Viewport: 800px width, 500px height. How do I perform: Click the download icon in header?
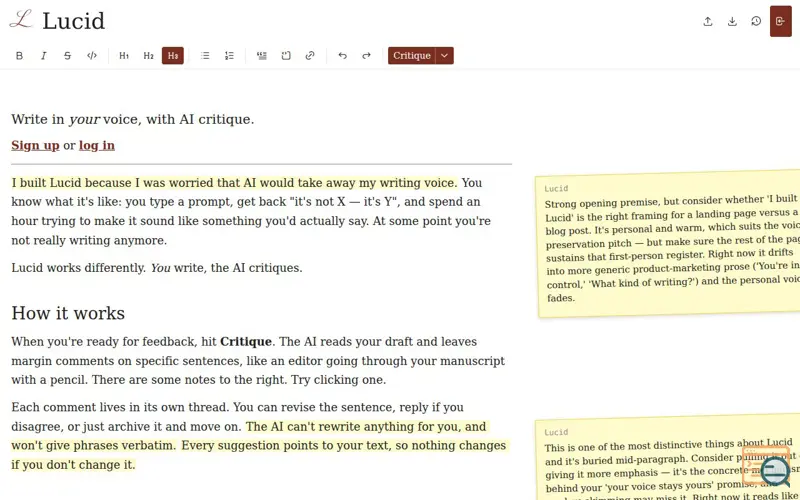(x=732, y=21)
